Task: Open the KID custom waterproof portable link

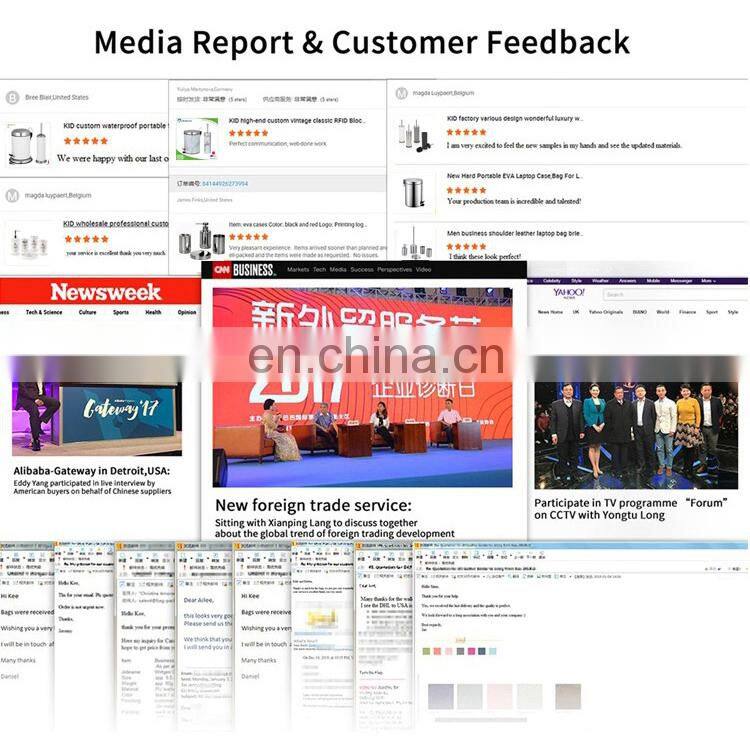Action: (x=114, y=126)
